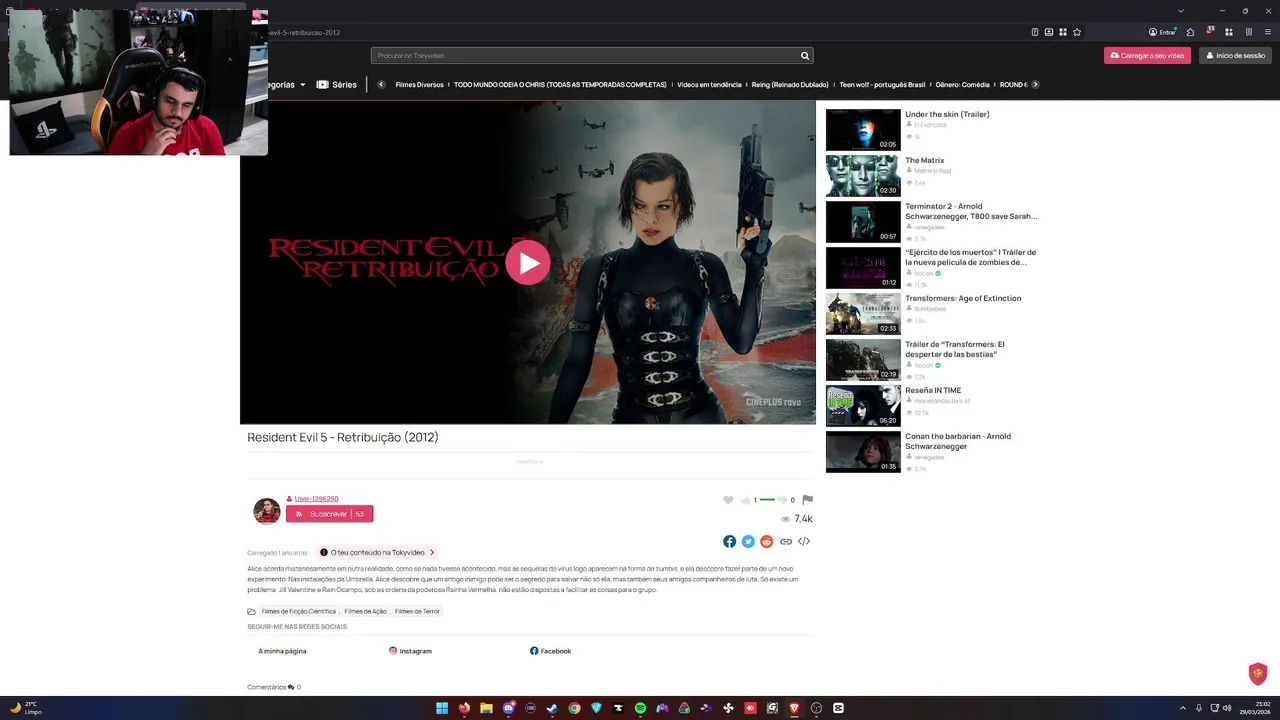The width and height of the screenshot is (1280, 720).
Task: Open Firefox from taskbar
Action: pyautogui.click(x=464, y=708)
